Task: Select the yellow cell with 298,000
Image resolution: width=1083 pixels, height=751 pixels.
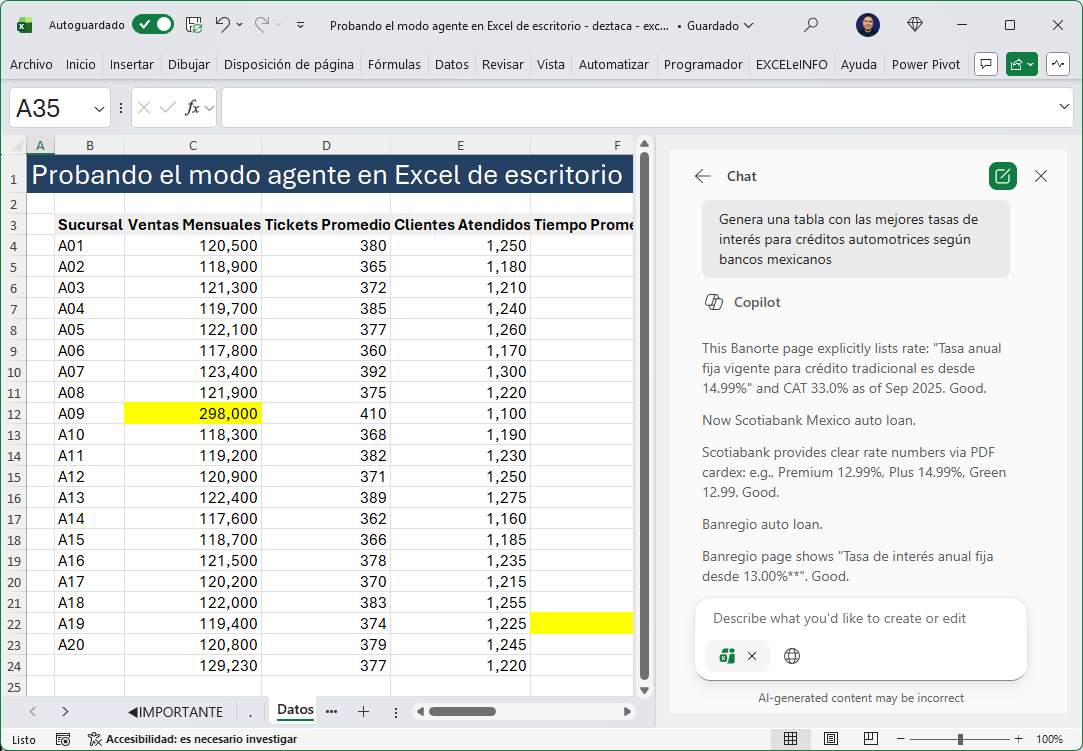Action: click(193, 414)
